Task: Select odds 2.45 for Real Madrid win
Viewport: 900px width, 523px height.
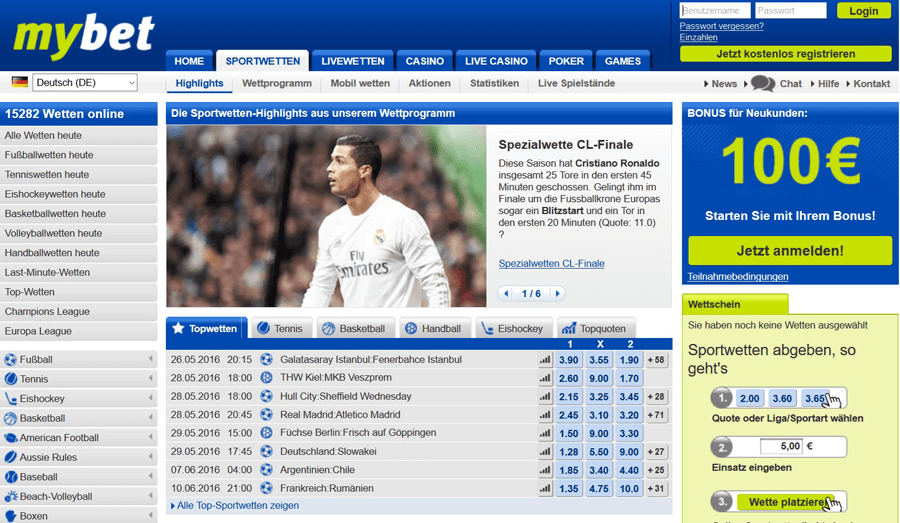Action: tap(568, 415)
